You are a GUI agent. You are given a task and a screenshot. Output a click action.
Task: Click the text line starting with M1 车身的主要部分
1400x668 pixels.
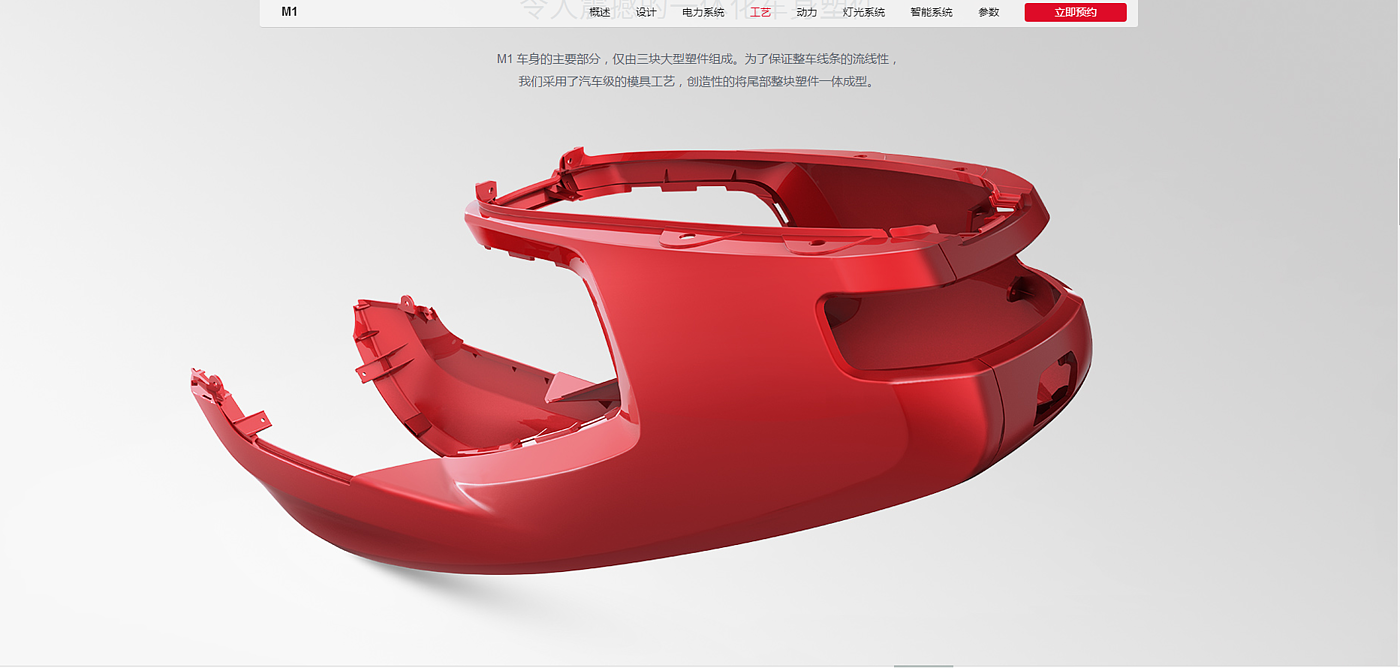(697, 59)
